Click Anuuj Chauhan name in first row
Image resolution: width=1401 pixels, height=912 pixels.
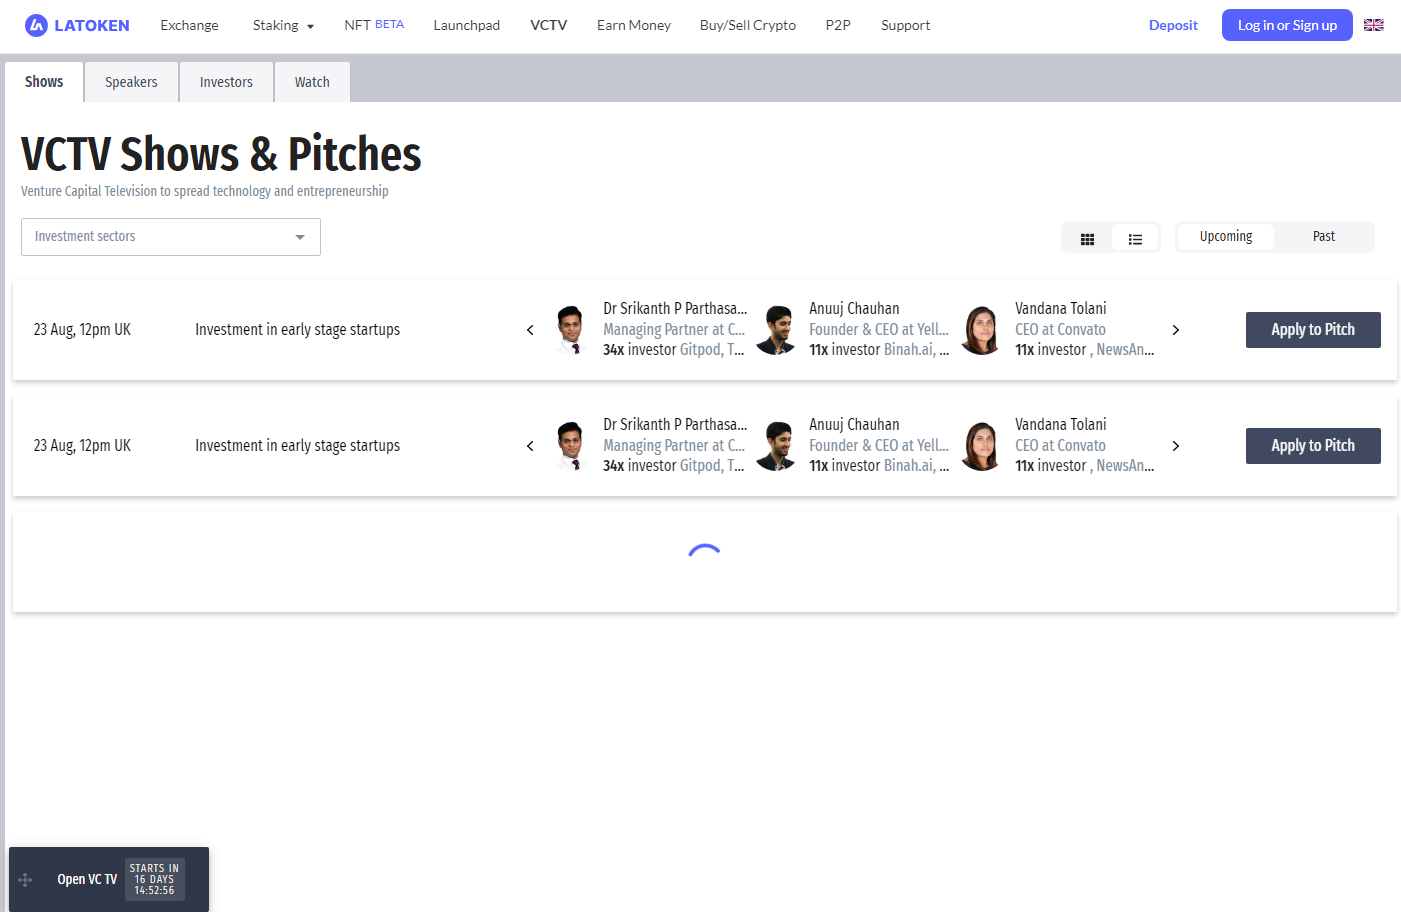[854, 309]
